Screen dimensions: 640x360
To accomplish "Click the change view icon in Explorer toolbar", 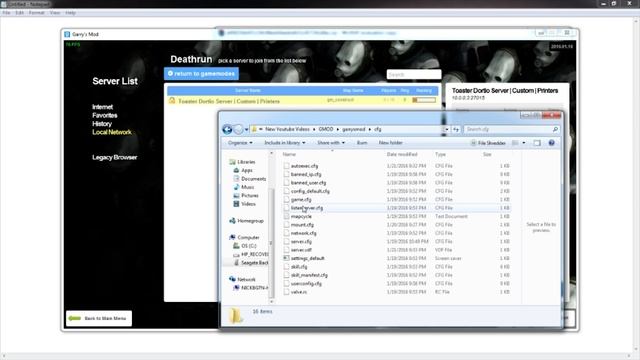I will coord(515,143).
